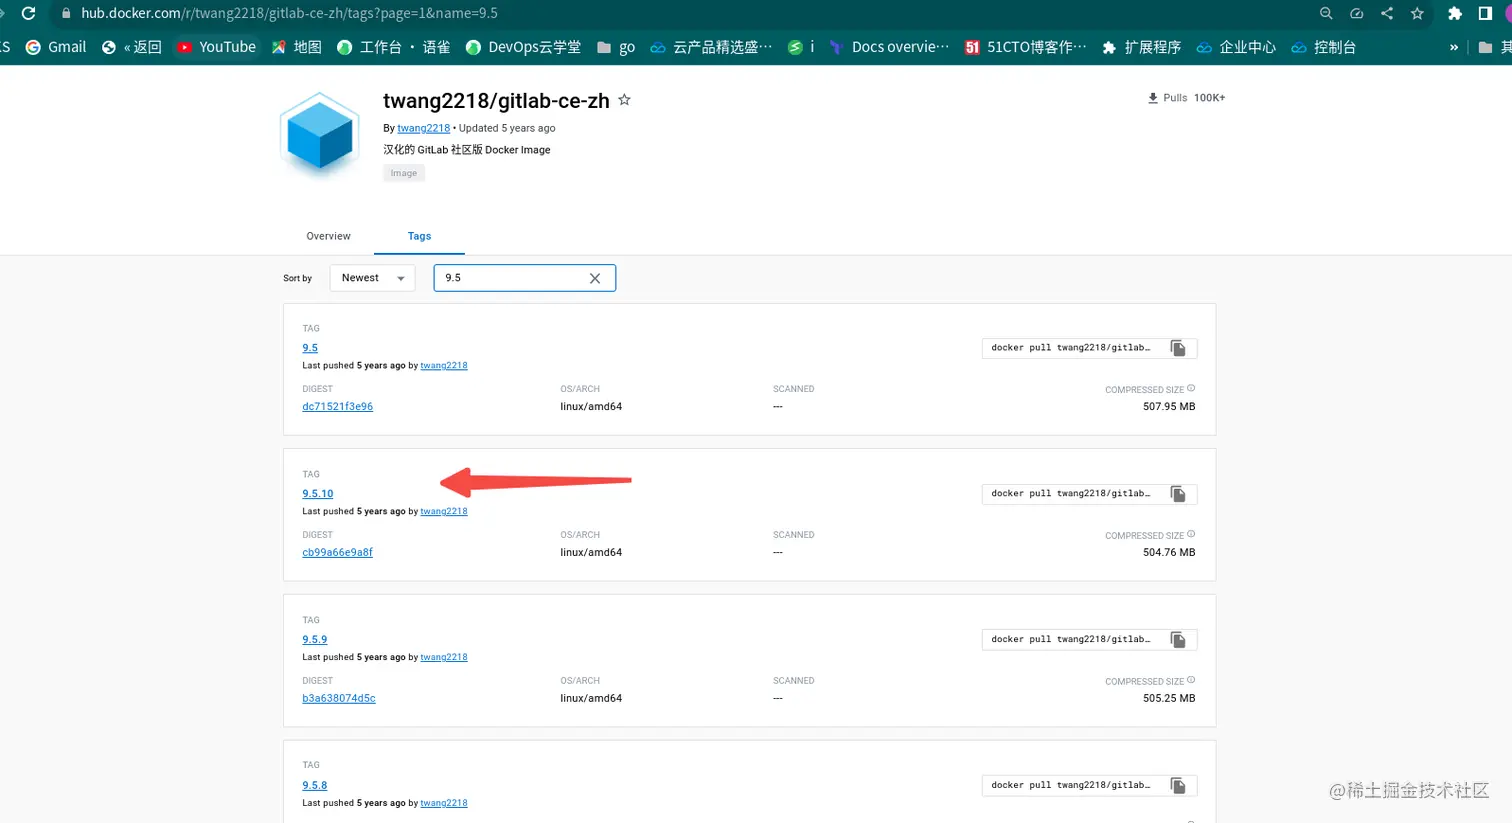Open twang2218 pusher link under tag 9.5.8
Screen dimensions: 1512x823
point(444,804)
